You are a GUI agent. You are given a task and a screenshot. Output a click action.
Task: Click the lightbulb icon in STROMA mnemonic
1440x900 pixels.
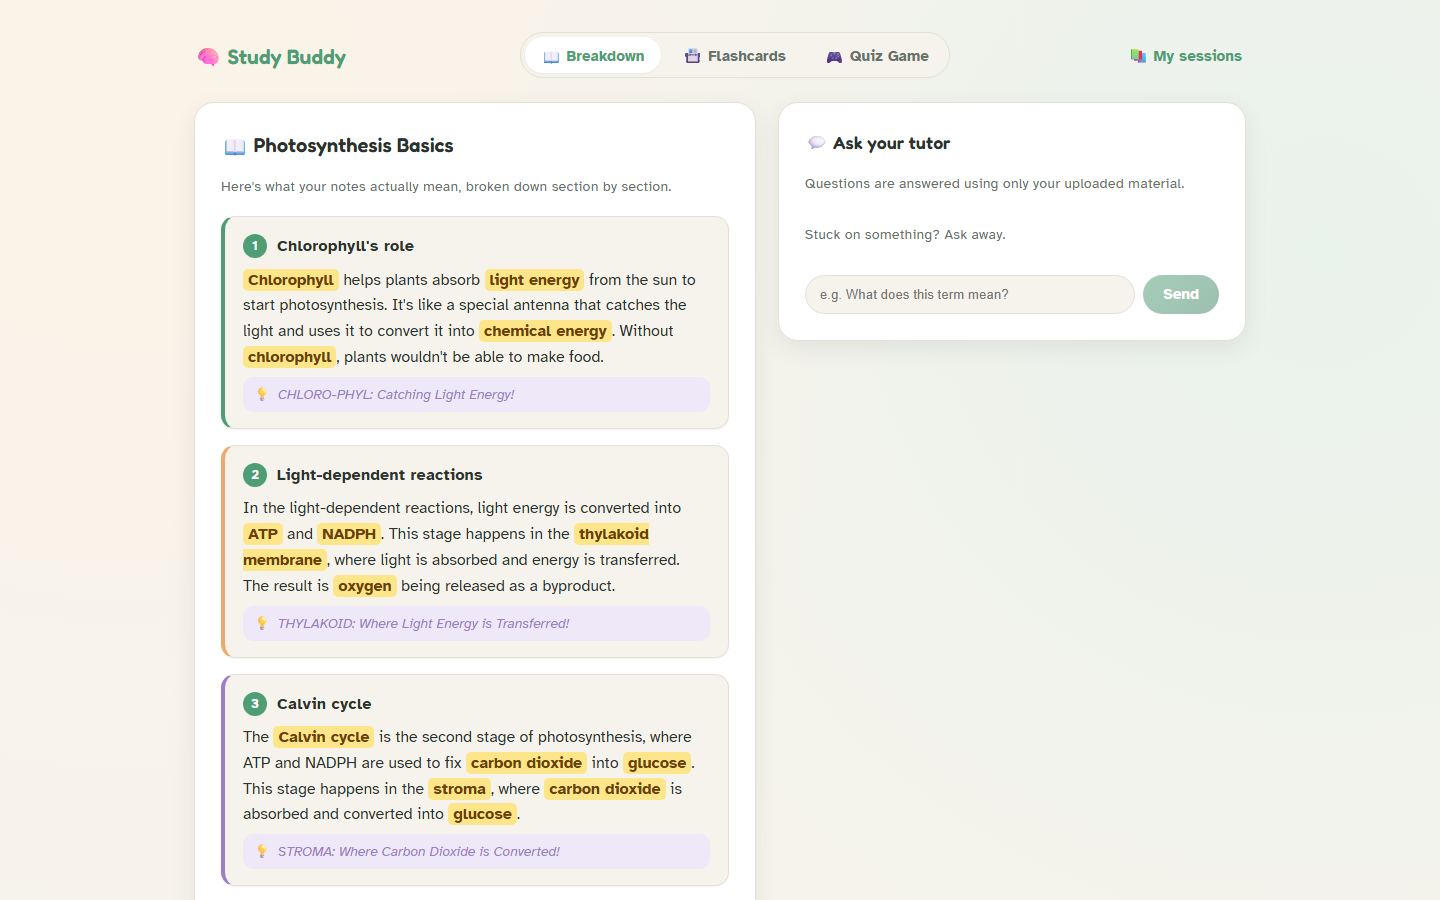click(262, 851)
